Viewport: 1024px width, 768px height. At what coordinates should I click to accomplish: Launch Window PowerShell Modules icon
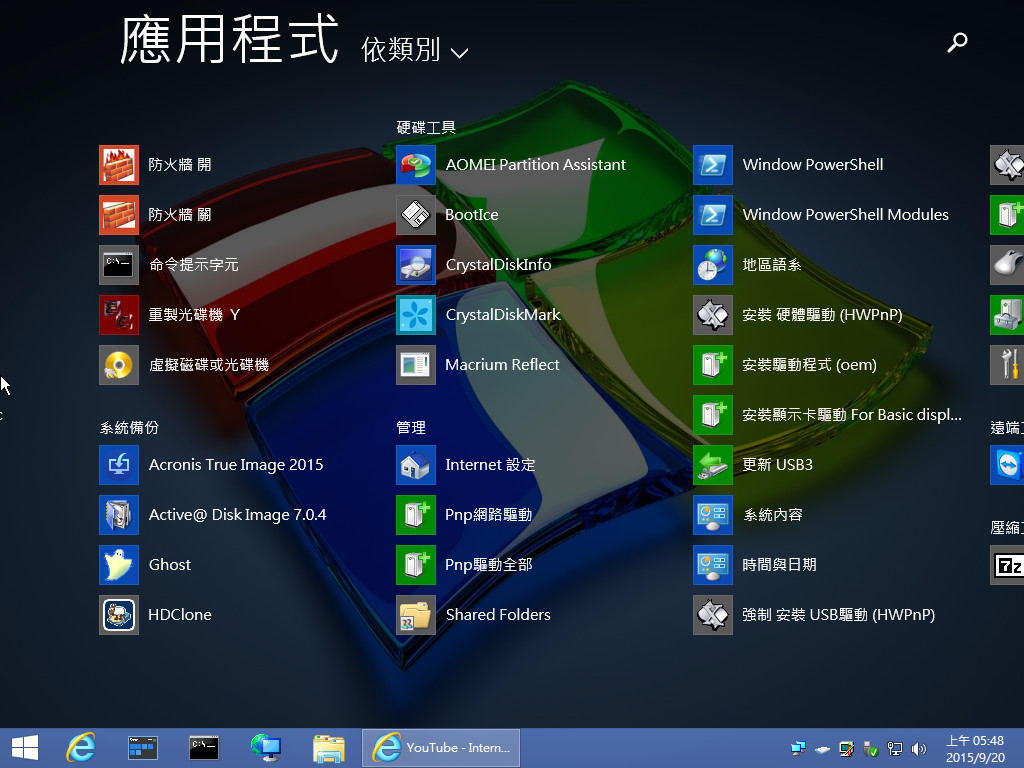[x=713, y=215]
